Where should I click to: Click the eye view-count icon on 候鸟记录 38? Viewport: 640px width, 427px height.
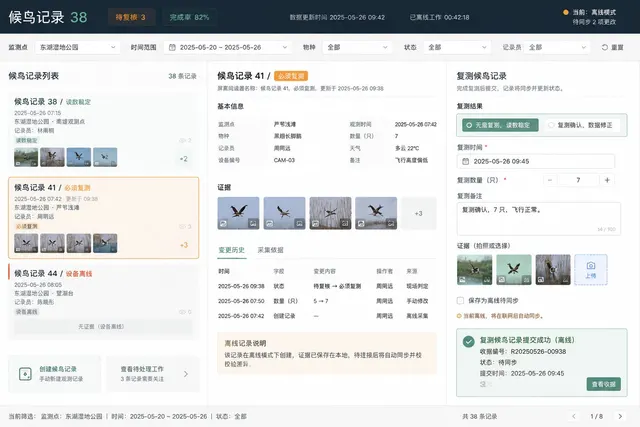[182, 140]
